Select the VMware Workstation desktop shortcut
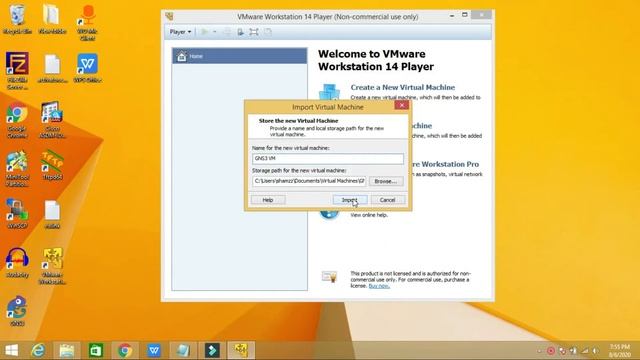This screenshot has height=360, width=640. (52, 266)
